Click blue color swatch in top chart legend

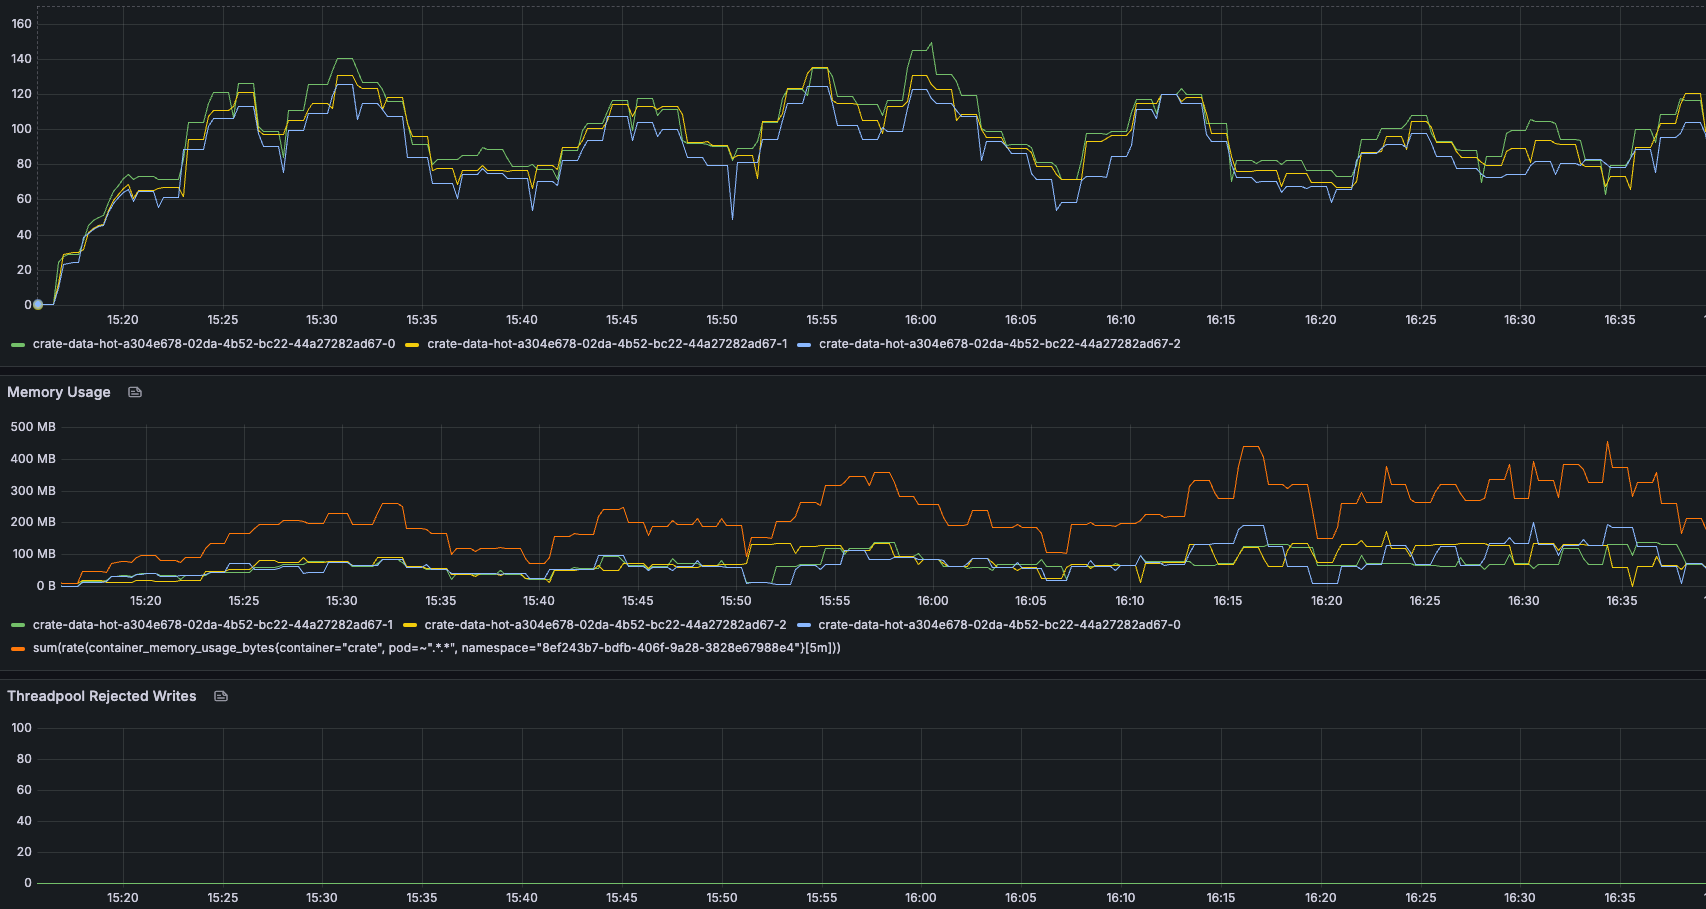click(804, 344)
